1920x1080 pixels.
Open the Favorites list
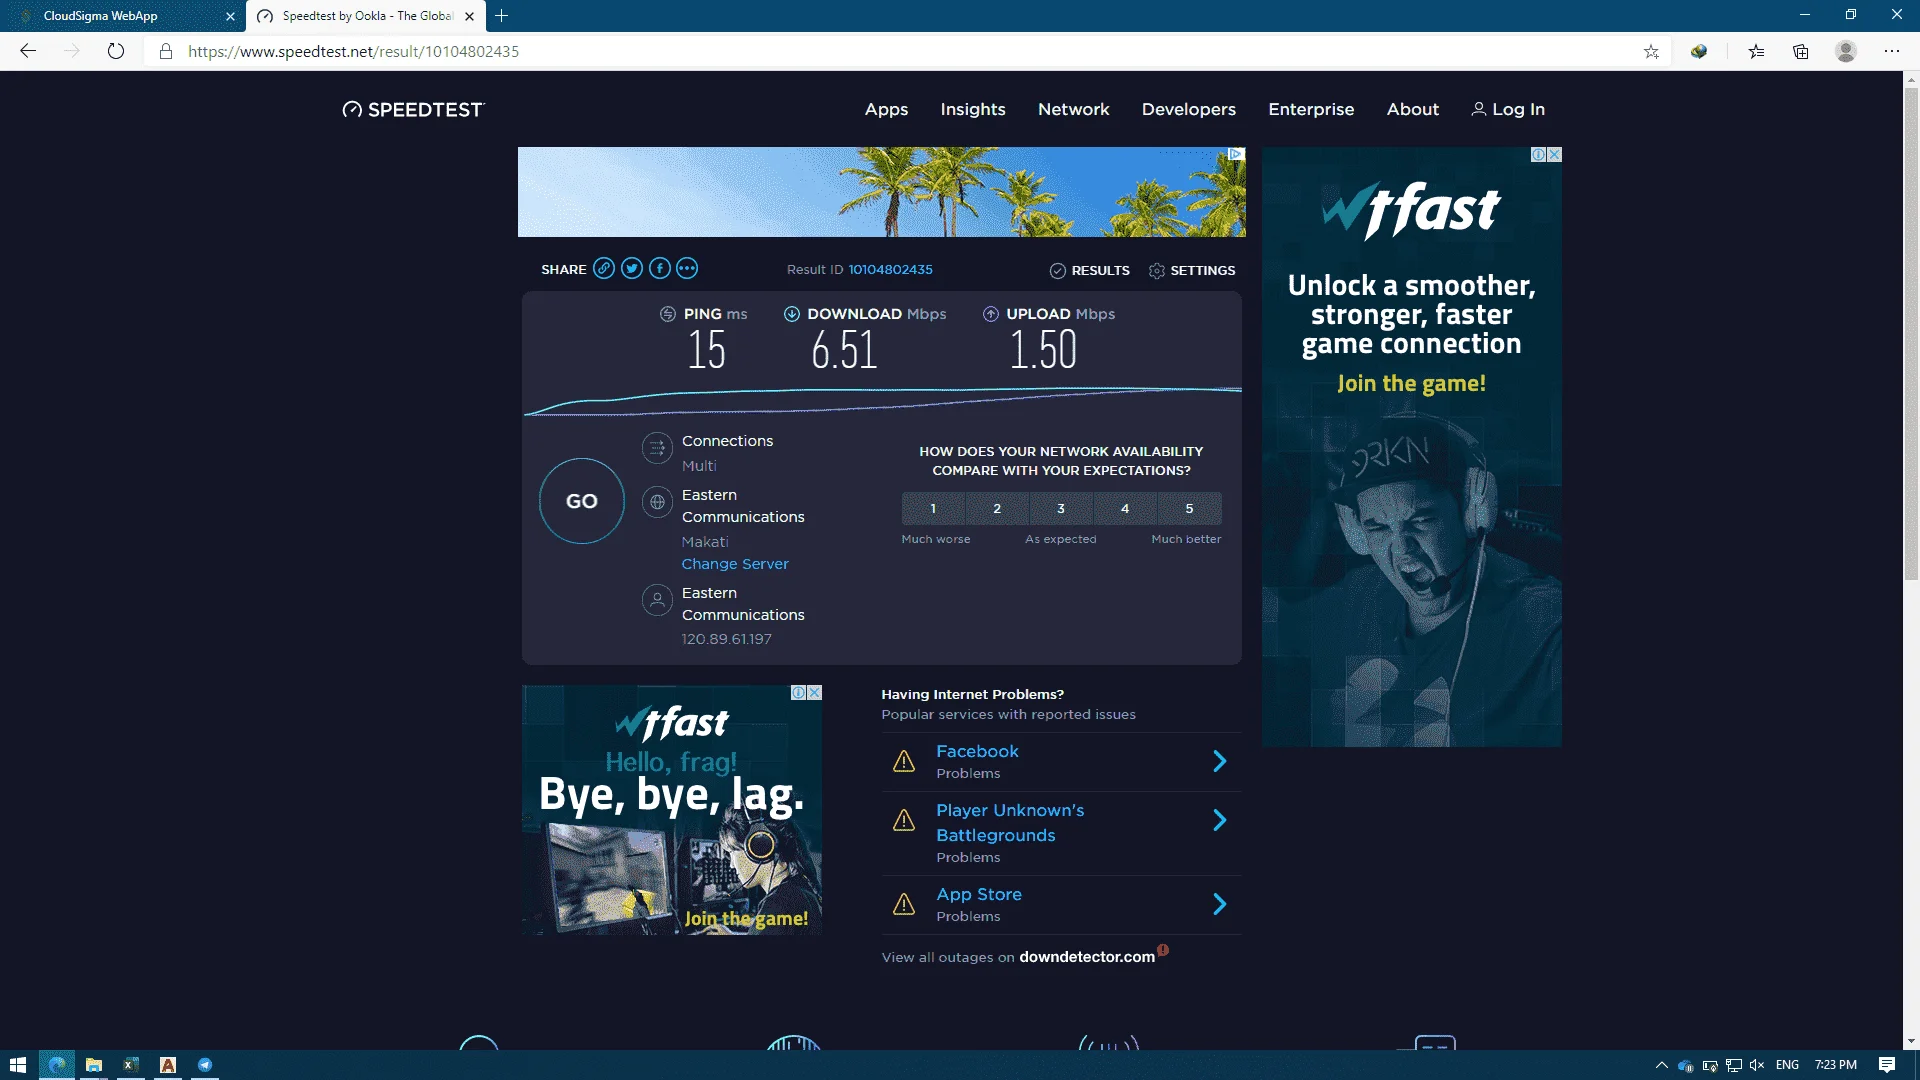1756,51
